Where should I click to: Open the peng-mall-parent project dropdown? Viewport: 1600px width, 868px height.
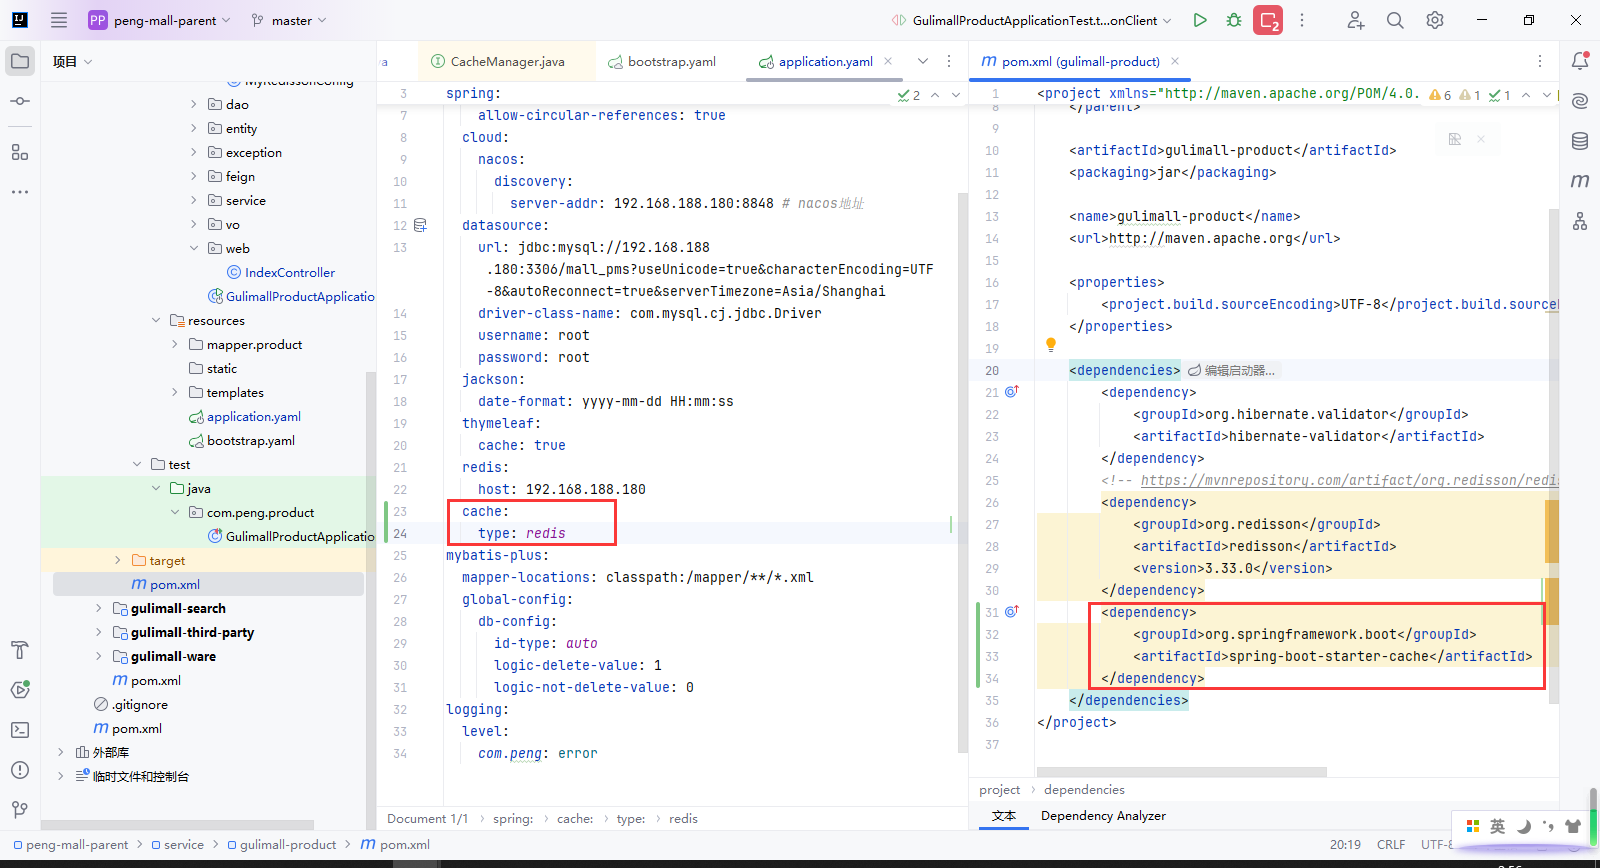click(159, 20)
